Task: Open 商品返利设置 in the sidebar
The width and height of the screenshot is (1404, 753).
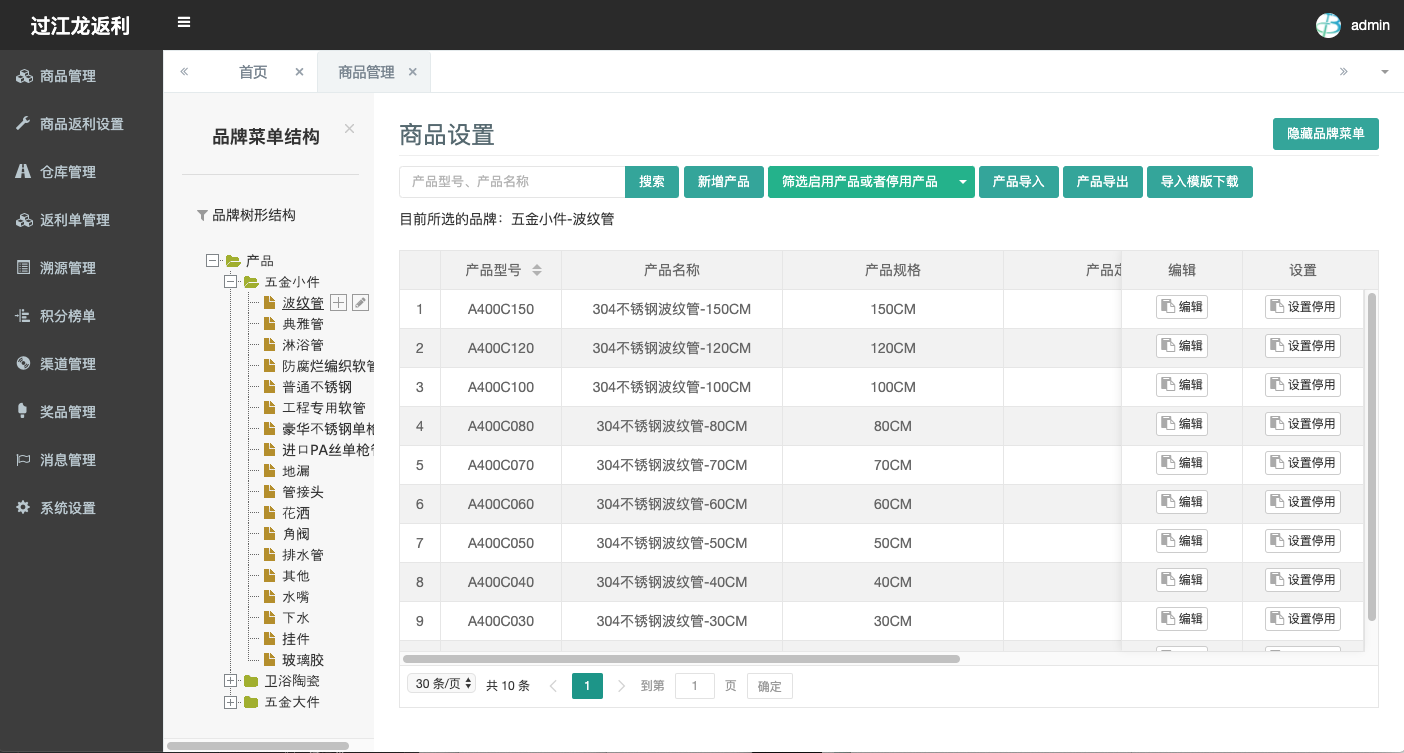Action: point(81,124)
